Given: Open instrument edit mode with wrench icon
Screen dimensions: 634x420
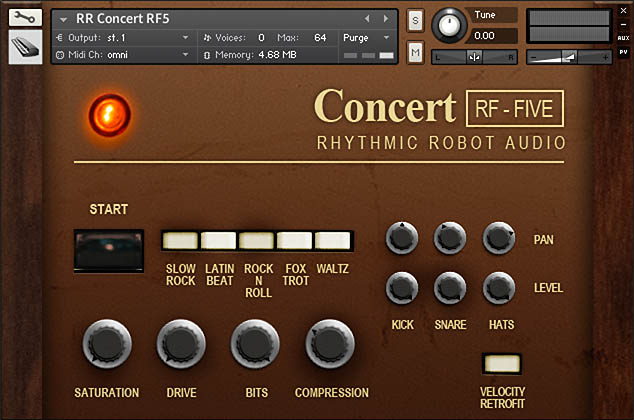Looking at the screenshot, I should coord(25,18).
